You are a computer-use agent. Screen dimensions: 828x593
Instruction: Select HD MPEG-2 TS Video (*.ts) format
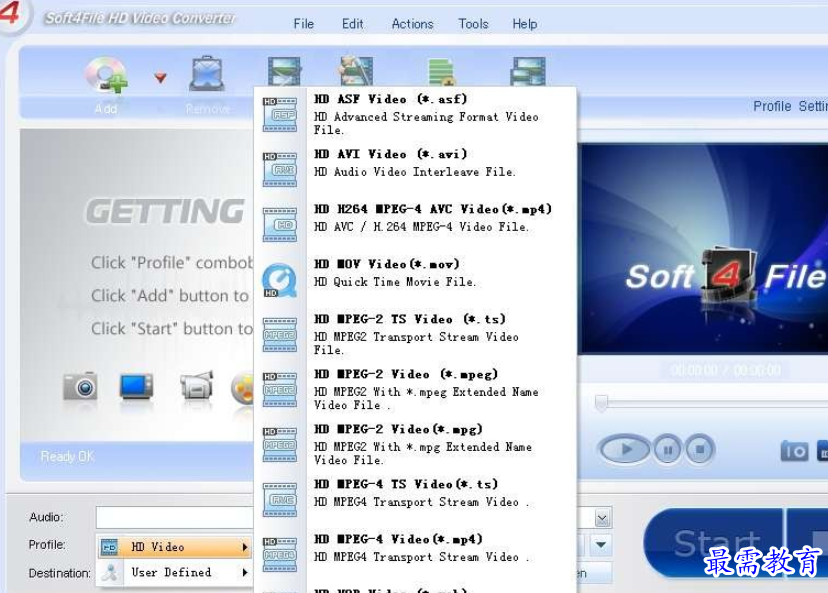pyautogui.click(x=415, y=334)
